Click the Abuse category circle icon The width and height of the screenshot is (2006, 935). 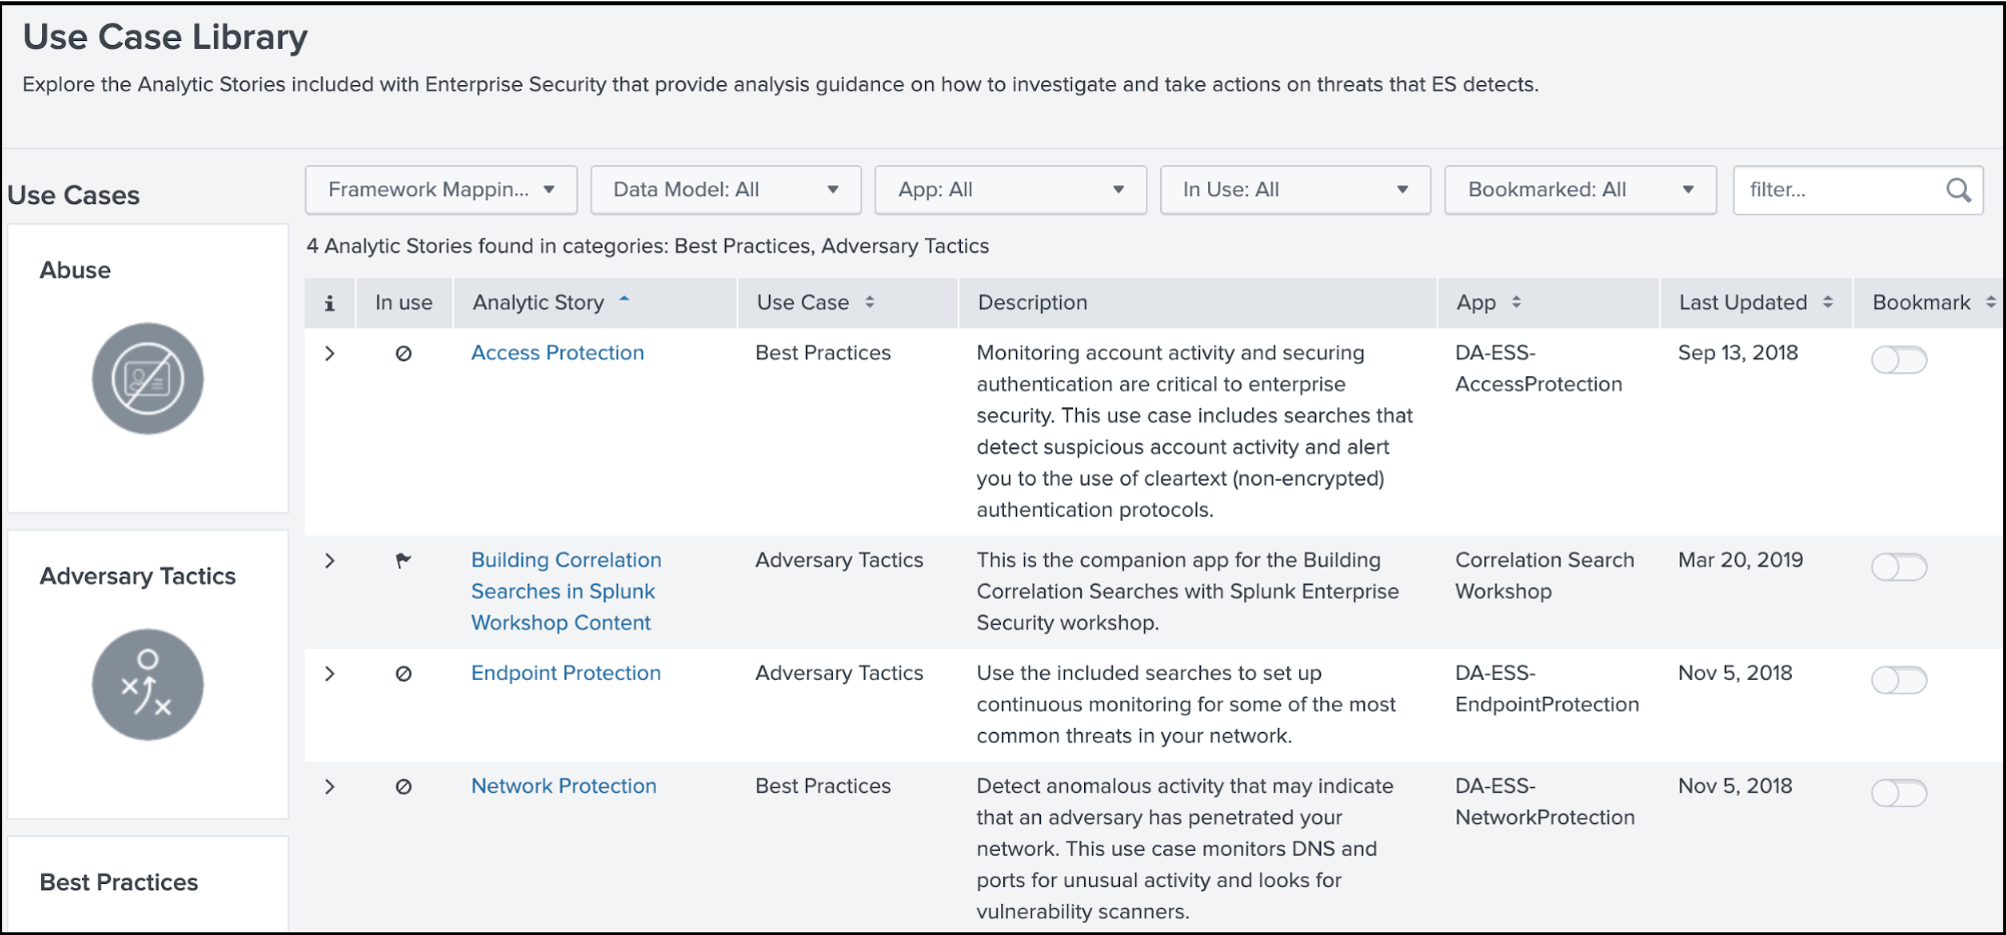pos(148,378)
